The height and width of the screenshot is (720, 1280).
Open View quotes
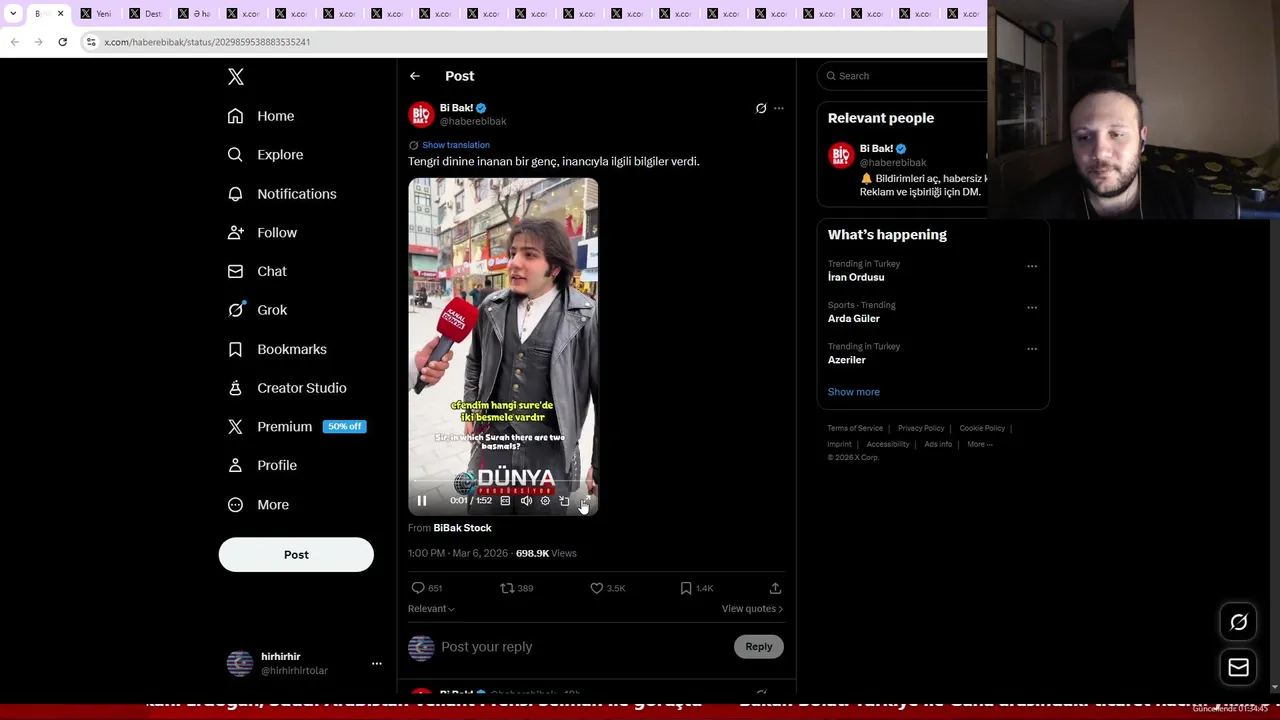tap(752, 609)
